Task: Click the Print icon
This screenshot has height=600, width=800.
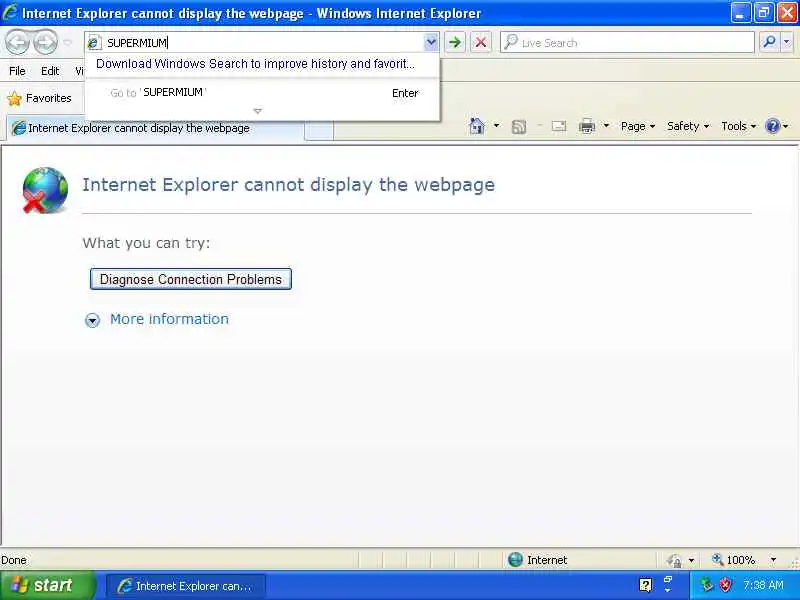Action: click(x=587, y=126)
